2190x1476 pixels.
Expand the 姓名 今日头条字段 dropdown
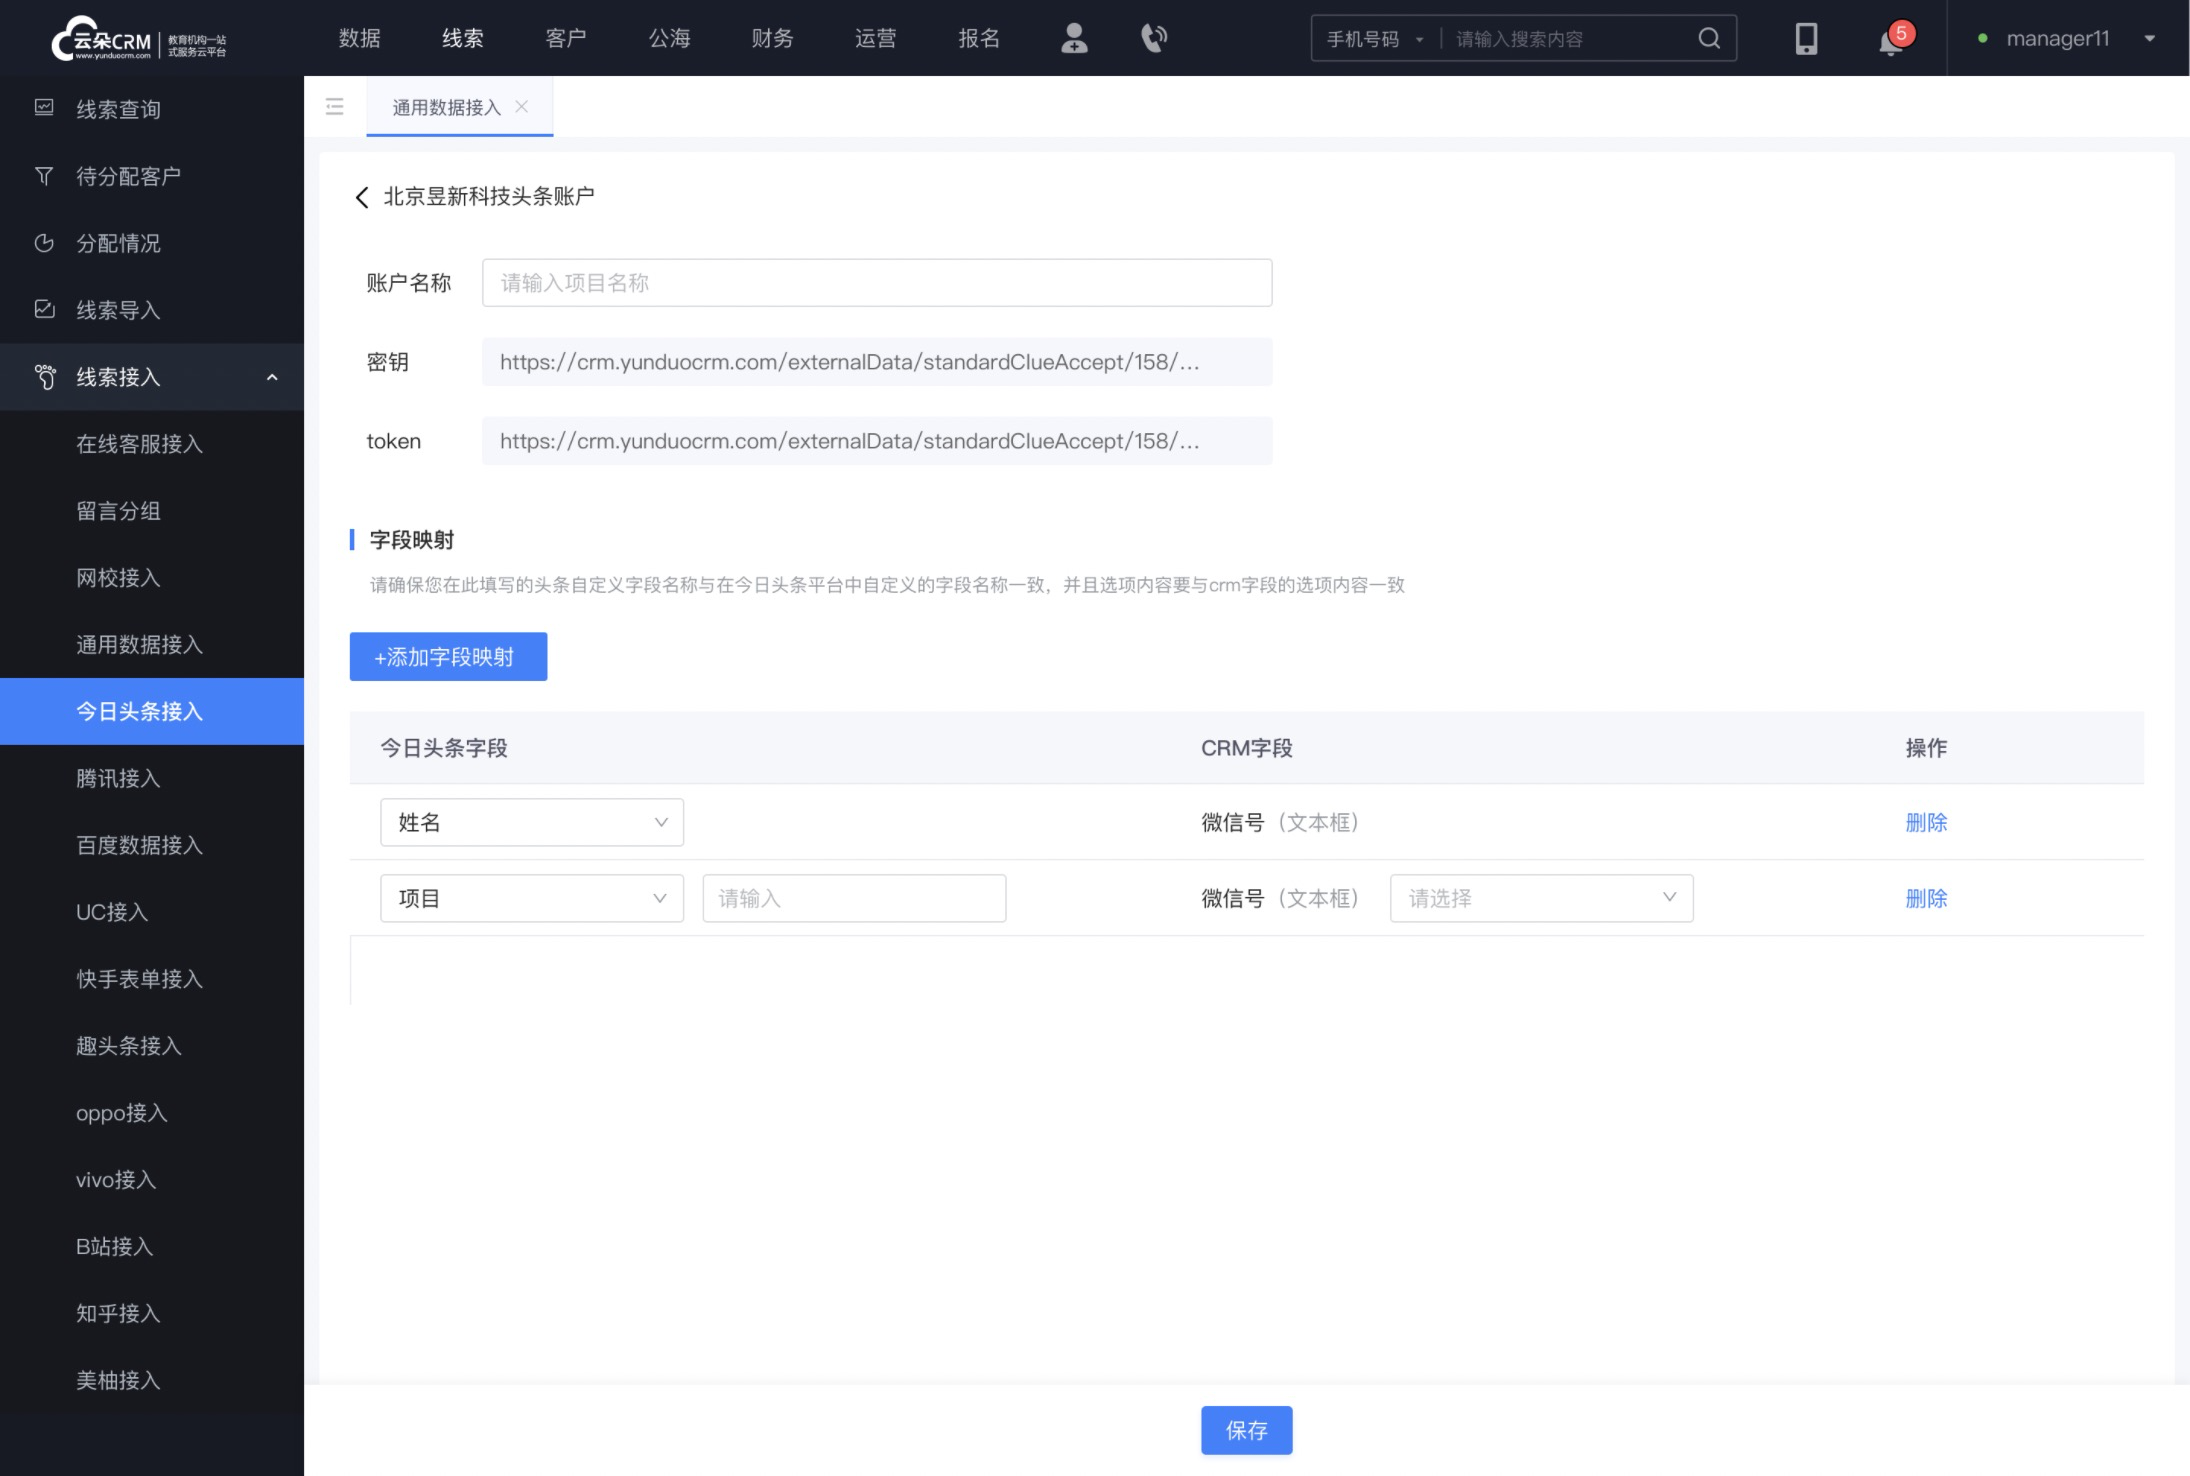tap(527, 822)
